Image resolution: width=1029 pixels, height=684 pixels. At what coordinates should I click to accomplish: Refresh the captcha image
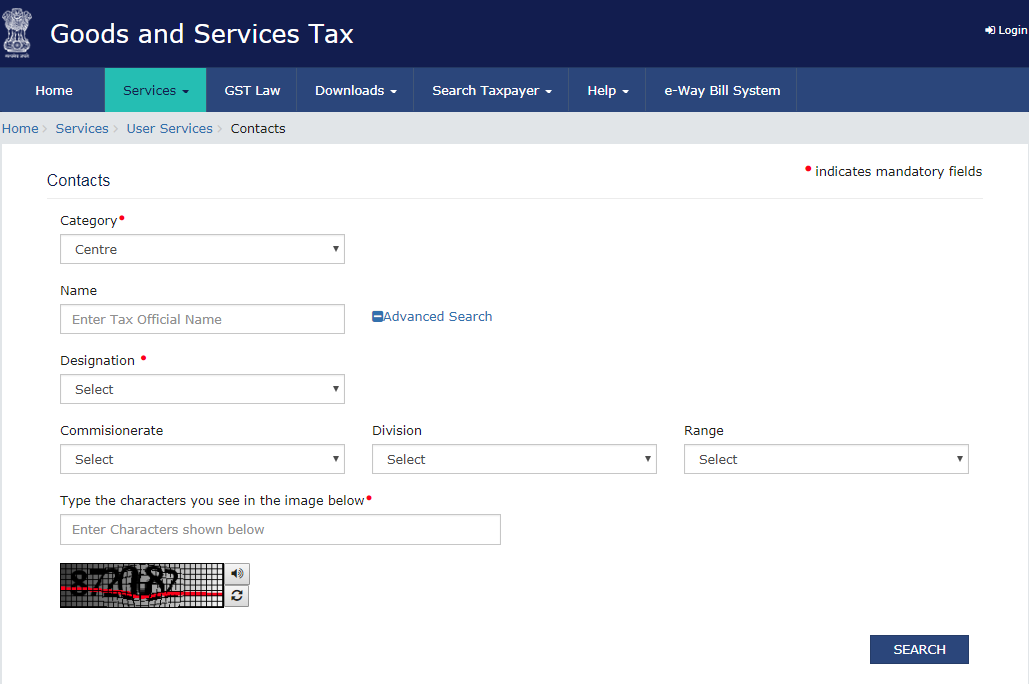(237, 595)
